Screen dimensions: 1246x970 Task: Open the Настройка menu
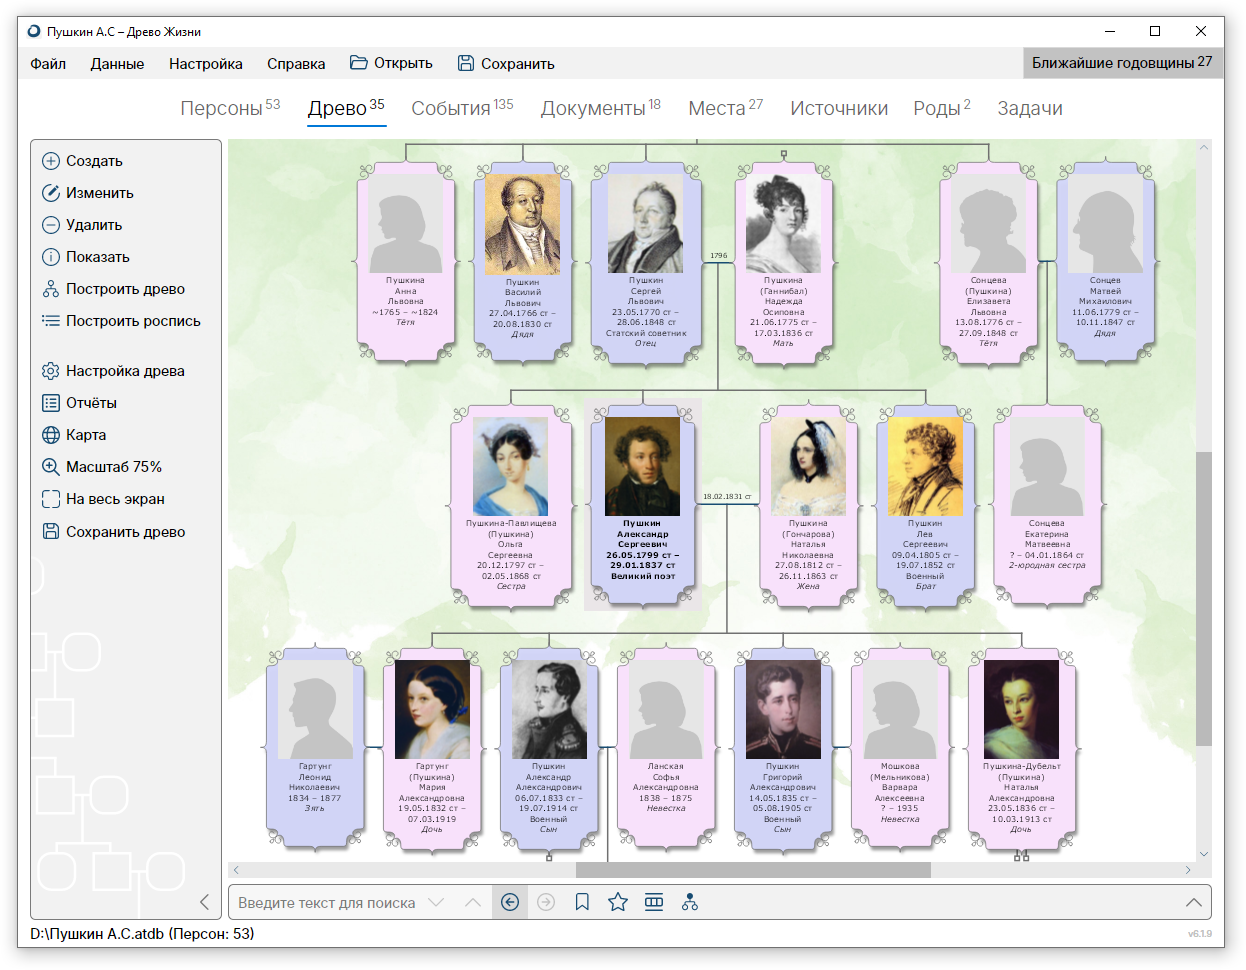point(206,64)
